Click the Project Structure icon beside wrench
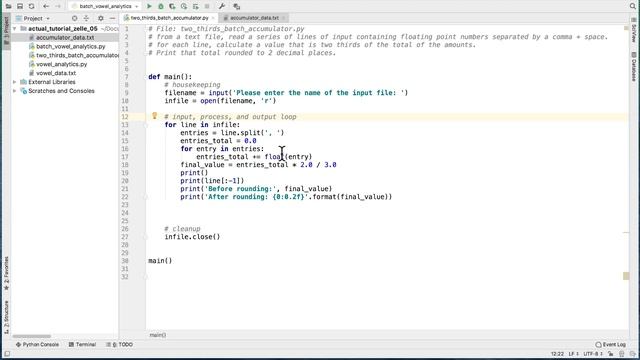 click(236, 6)
